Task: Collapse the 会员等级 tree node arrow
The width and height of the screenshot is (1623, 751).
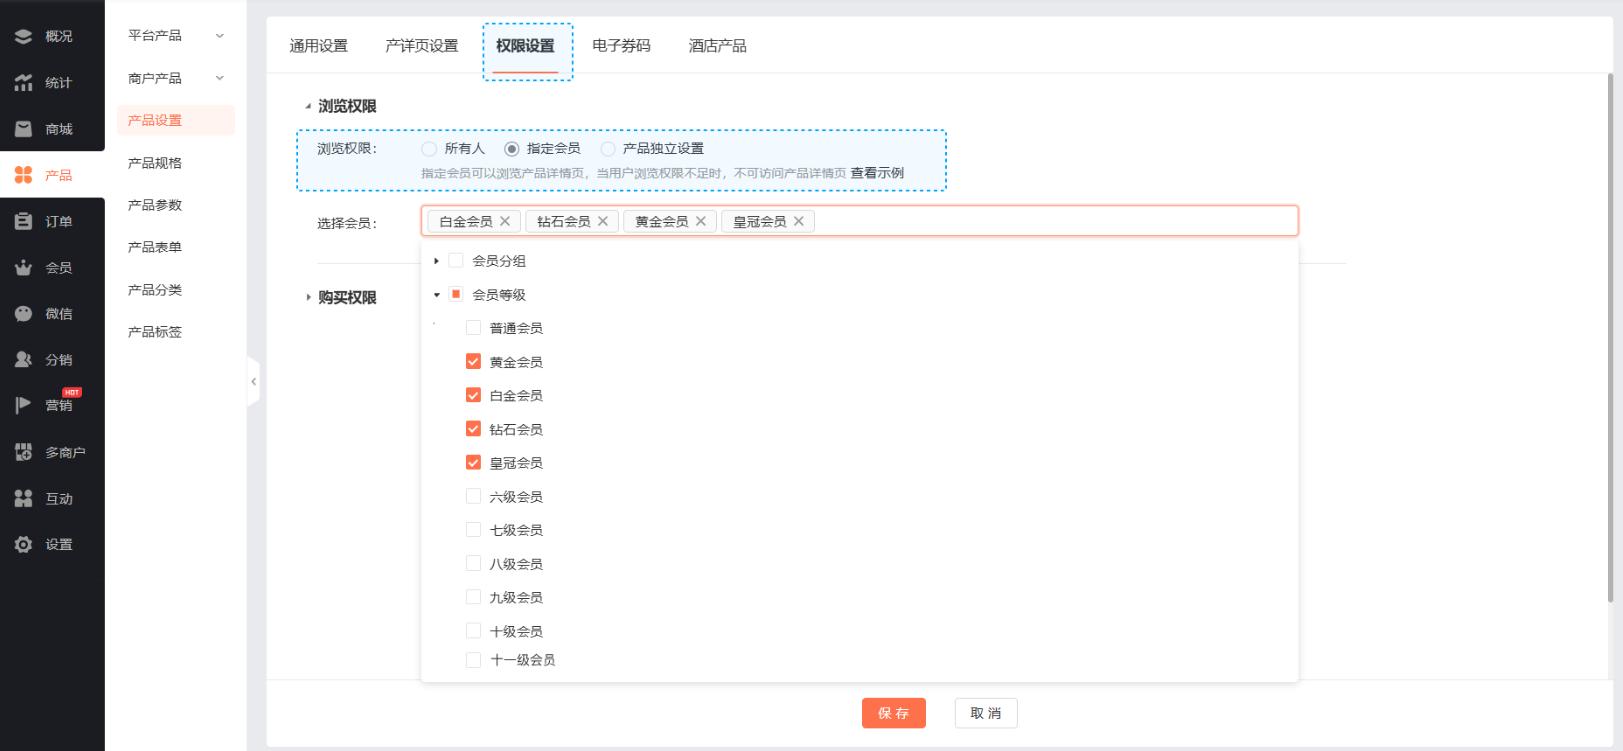Action: tap(436, 295)
